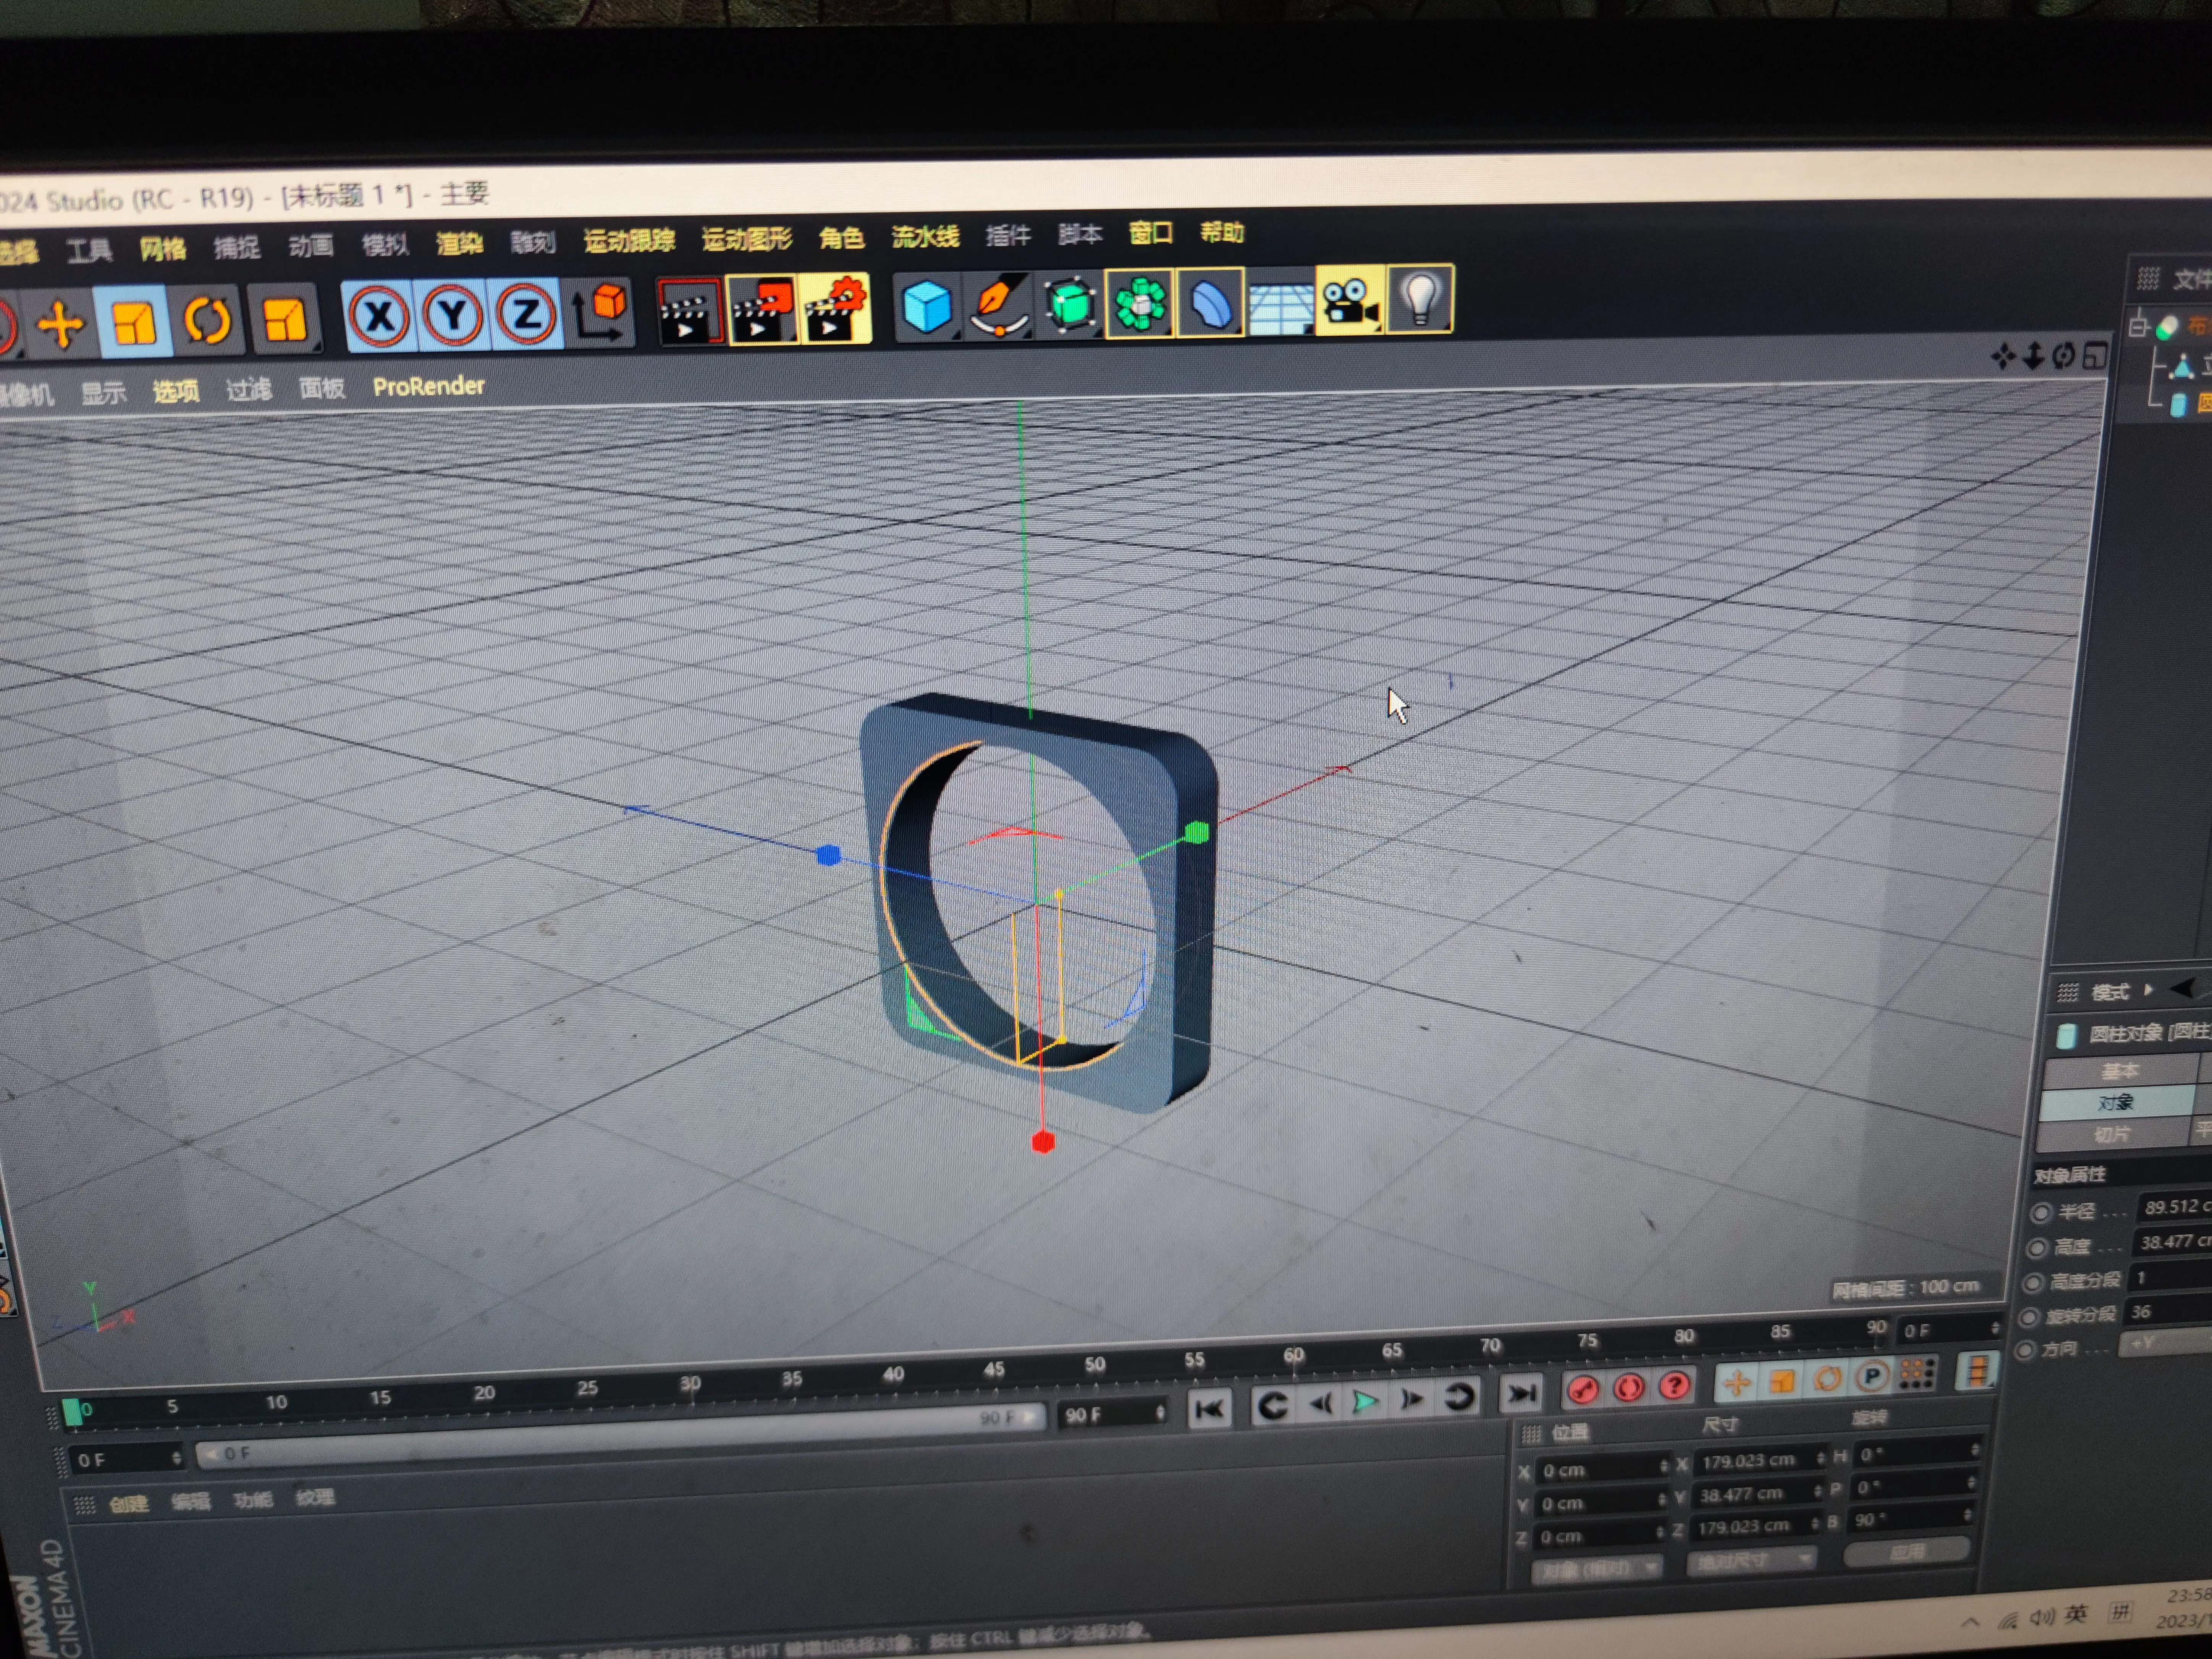Click the autokeying icon

1629,1387
